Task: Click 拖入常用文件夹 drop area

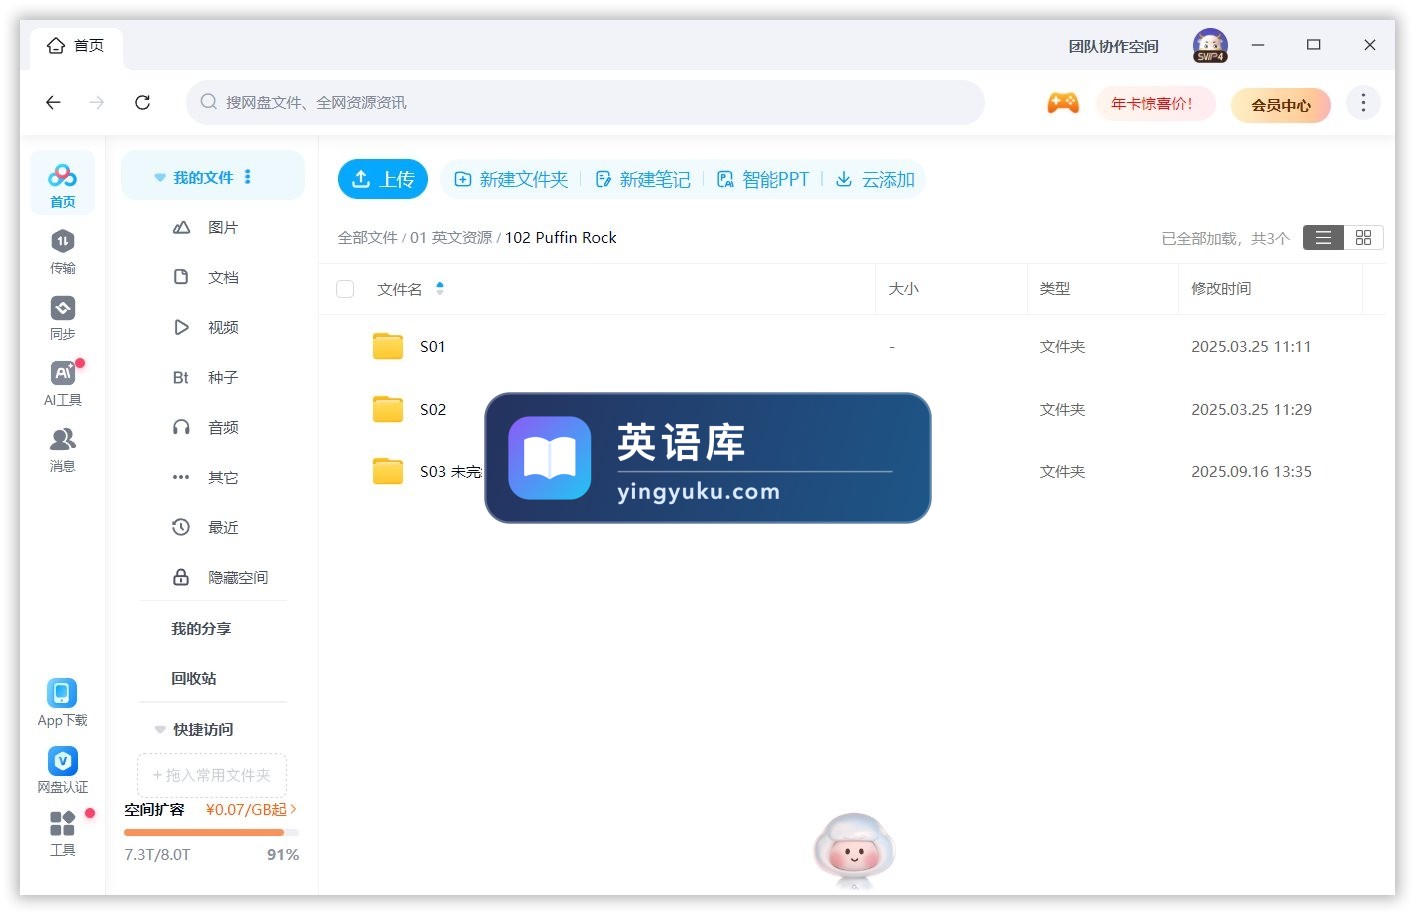Action: tap(212, 775)
